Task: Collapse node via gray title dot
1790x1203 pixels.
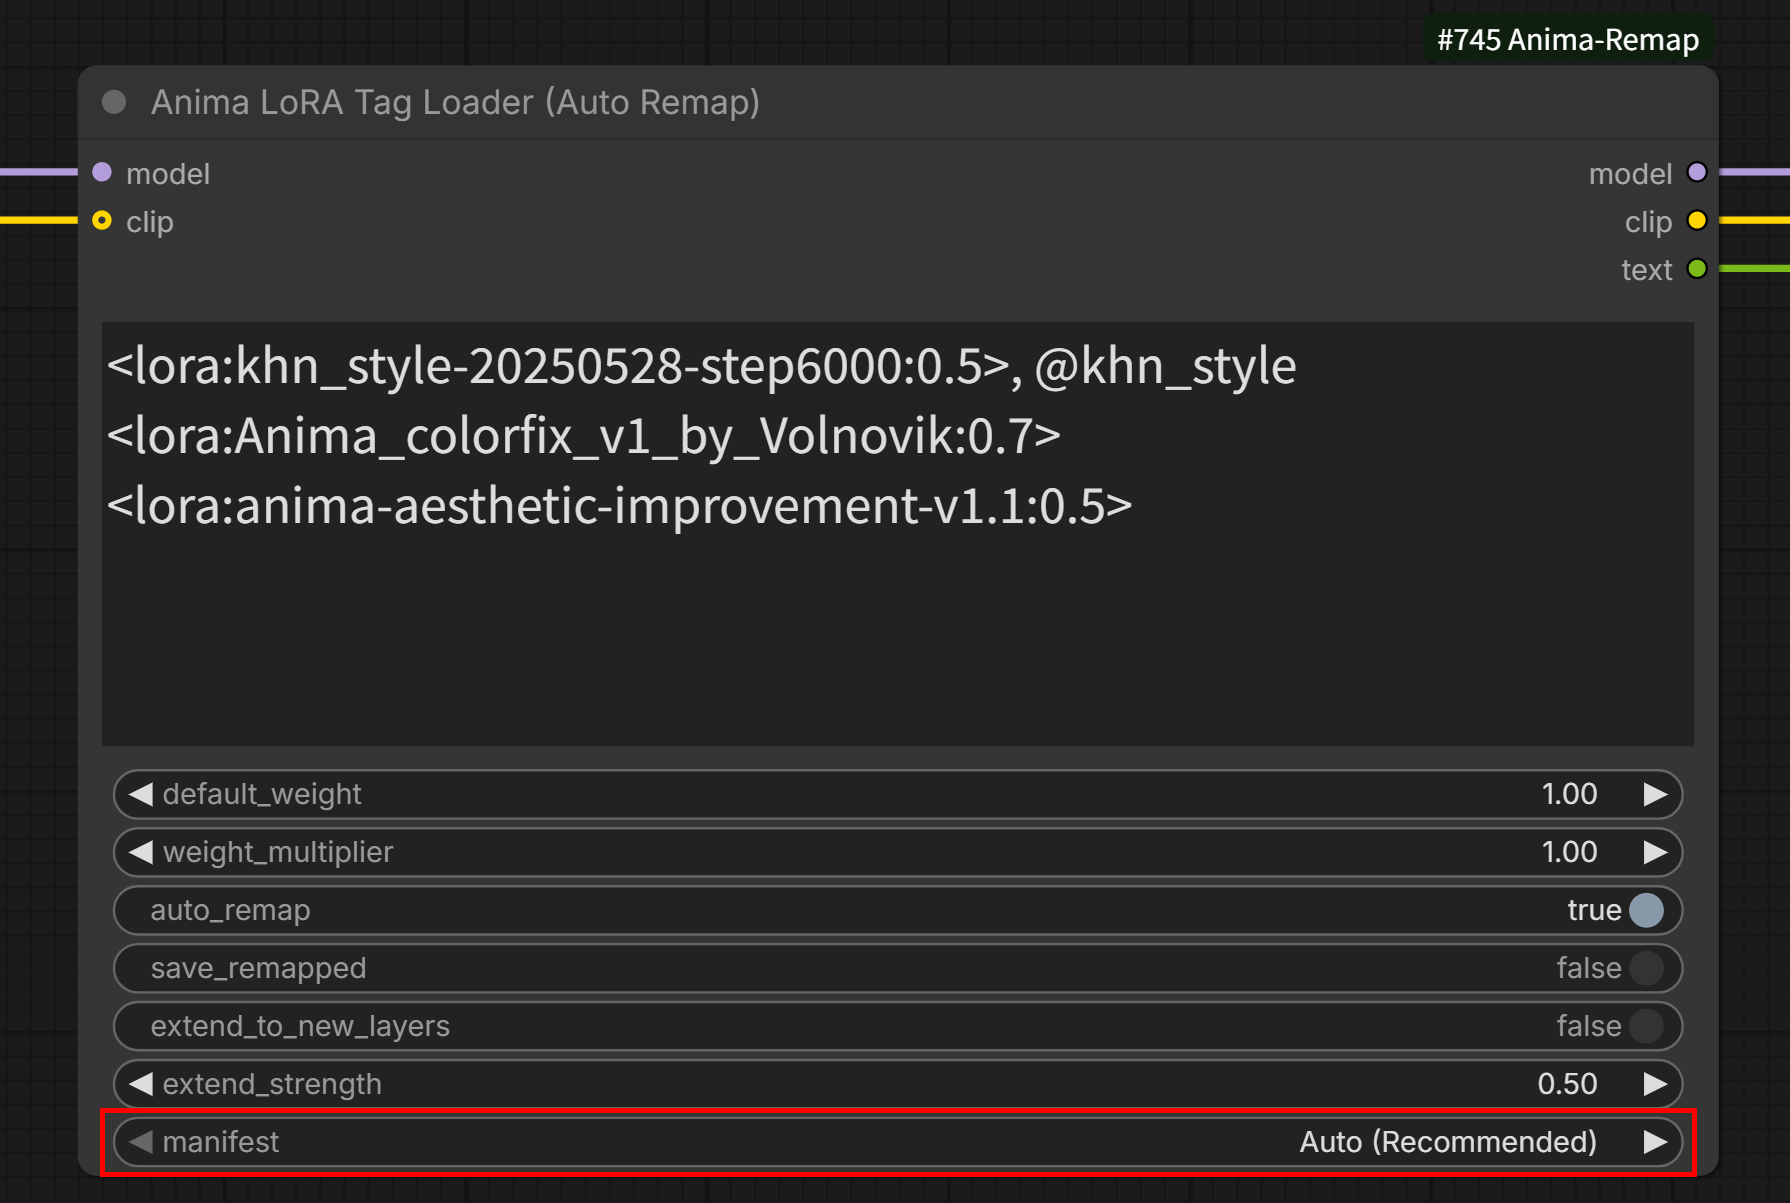Action: click(114, 102)
